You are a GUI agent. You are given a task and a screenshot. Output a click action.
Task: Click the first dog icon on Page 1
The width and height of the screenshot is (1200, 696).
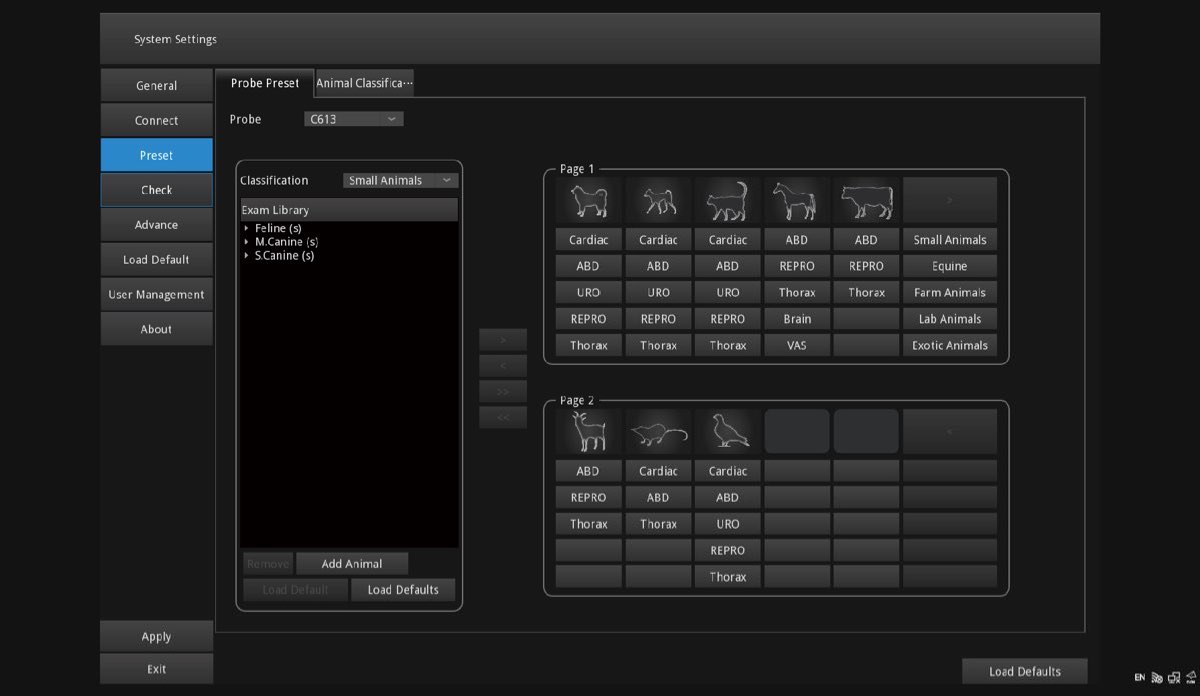588,201
